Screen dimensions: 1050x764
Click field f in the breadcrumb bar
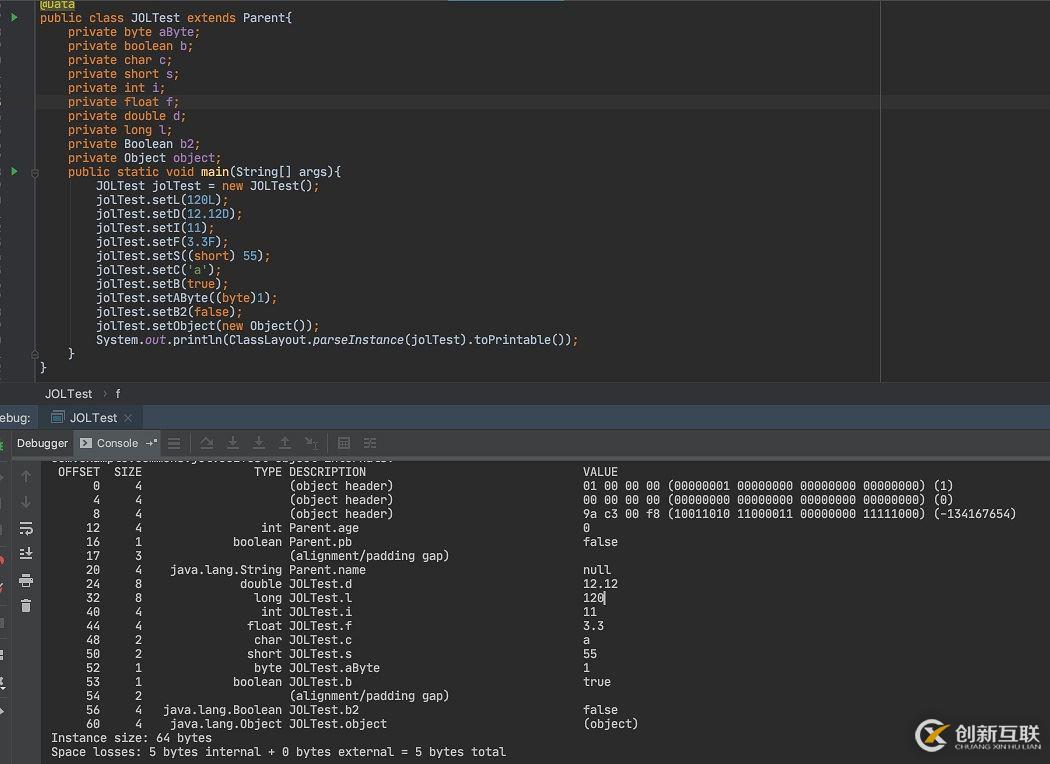click(117, 394)
